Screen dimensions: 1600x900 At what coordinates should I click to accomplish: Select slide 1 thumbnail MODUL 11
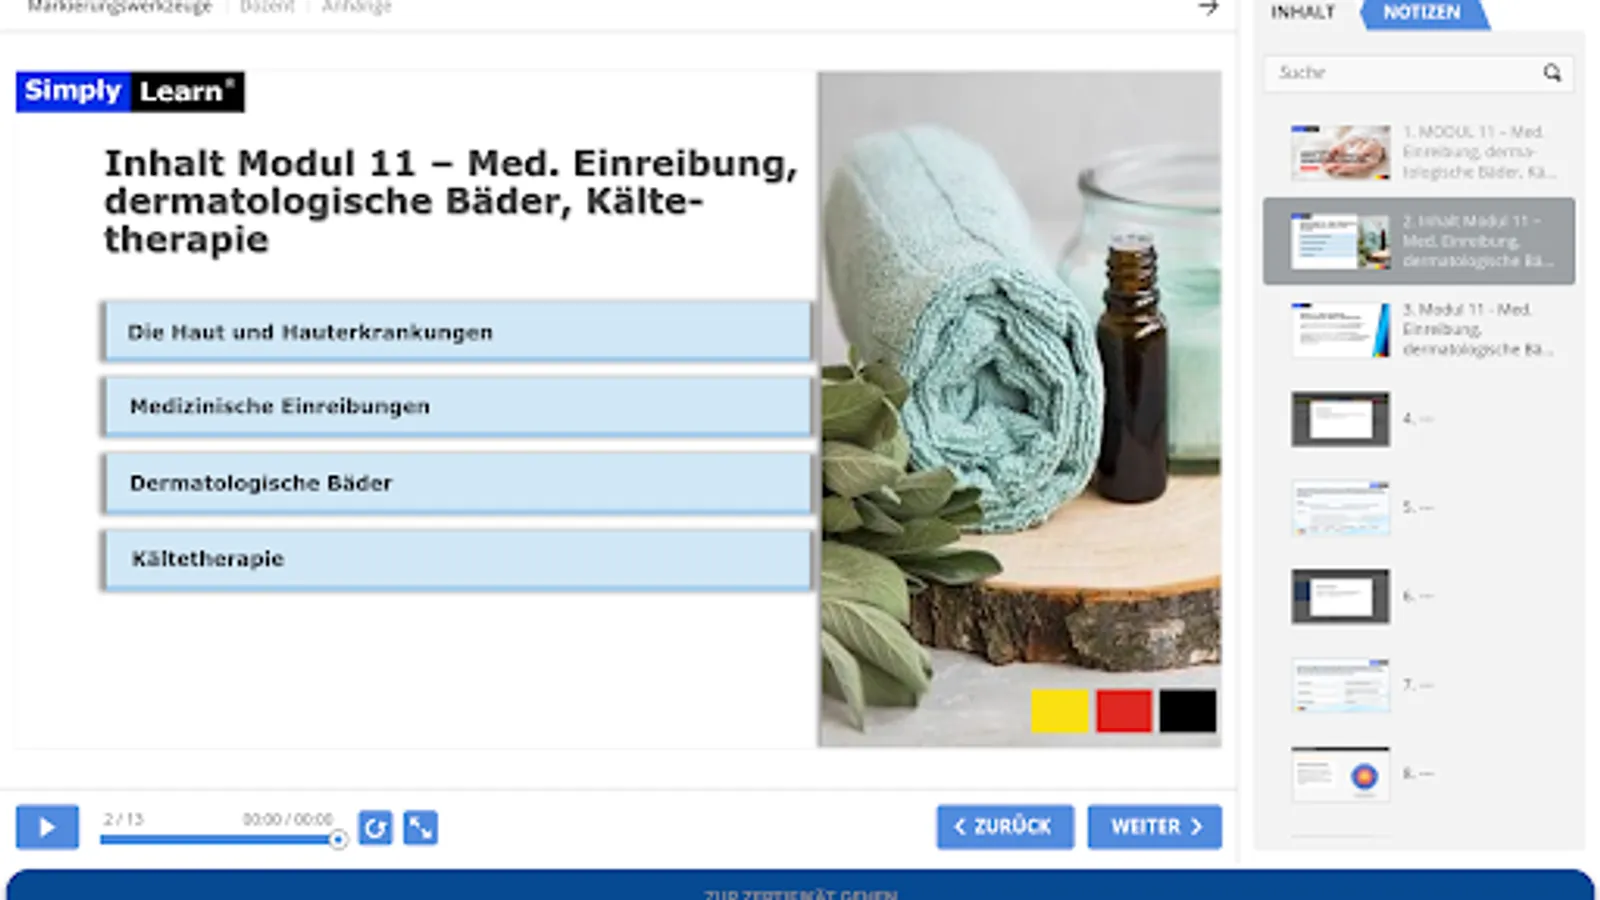pos(1340,152)
